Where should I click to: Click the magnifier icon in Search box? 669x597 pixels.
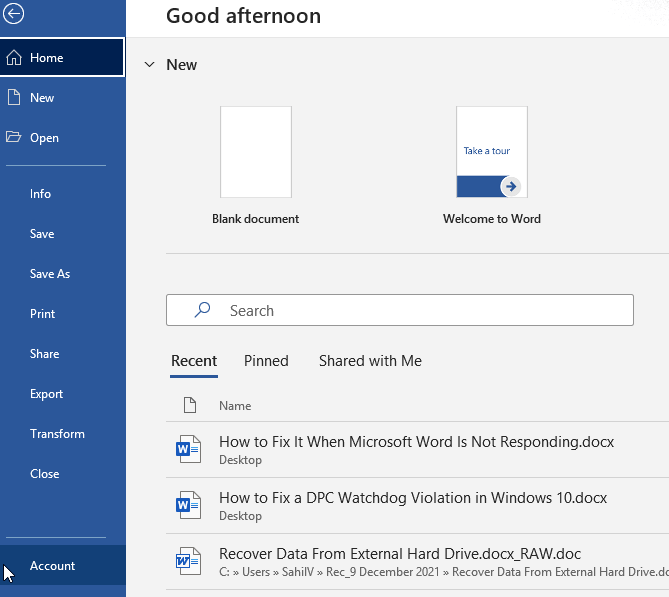[x=202, y=310]
